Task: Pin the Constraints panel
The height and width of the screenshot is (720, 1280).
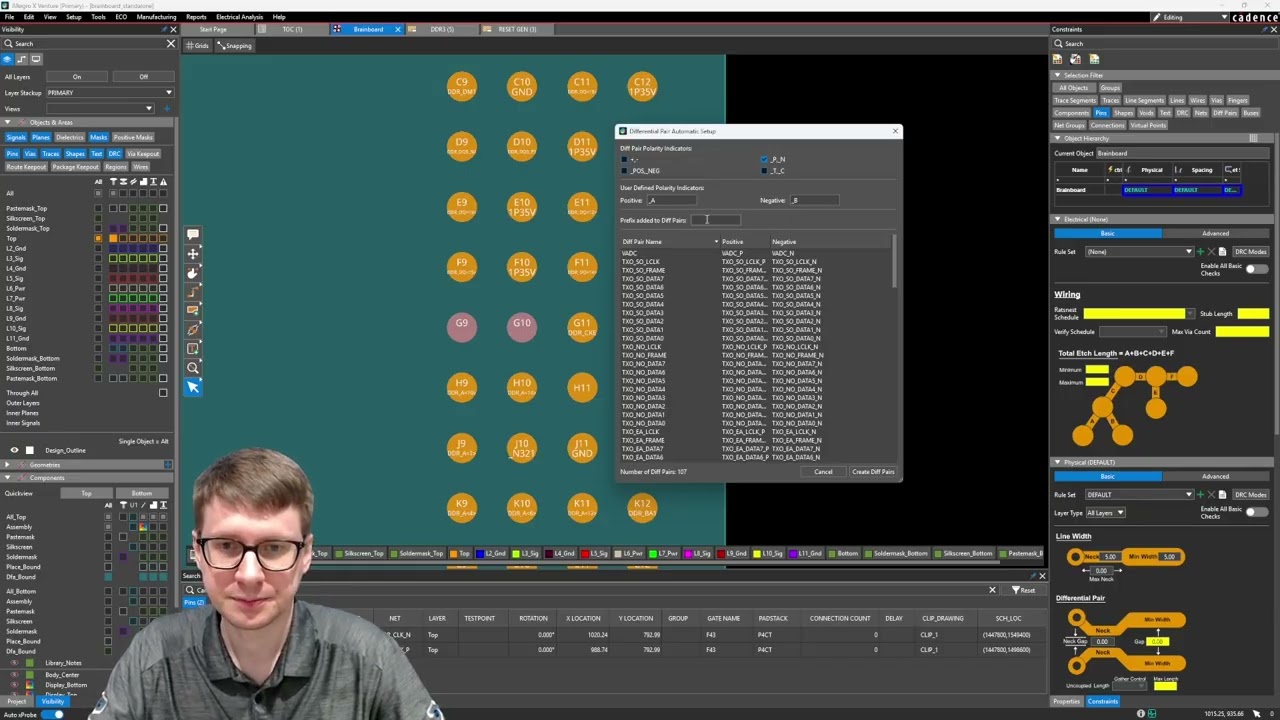Action: [x=1263, y=29]
